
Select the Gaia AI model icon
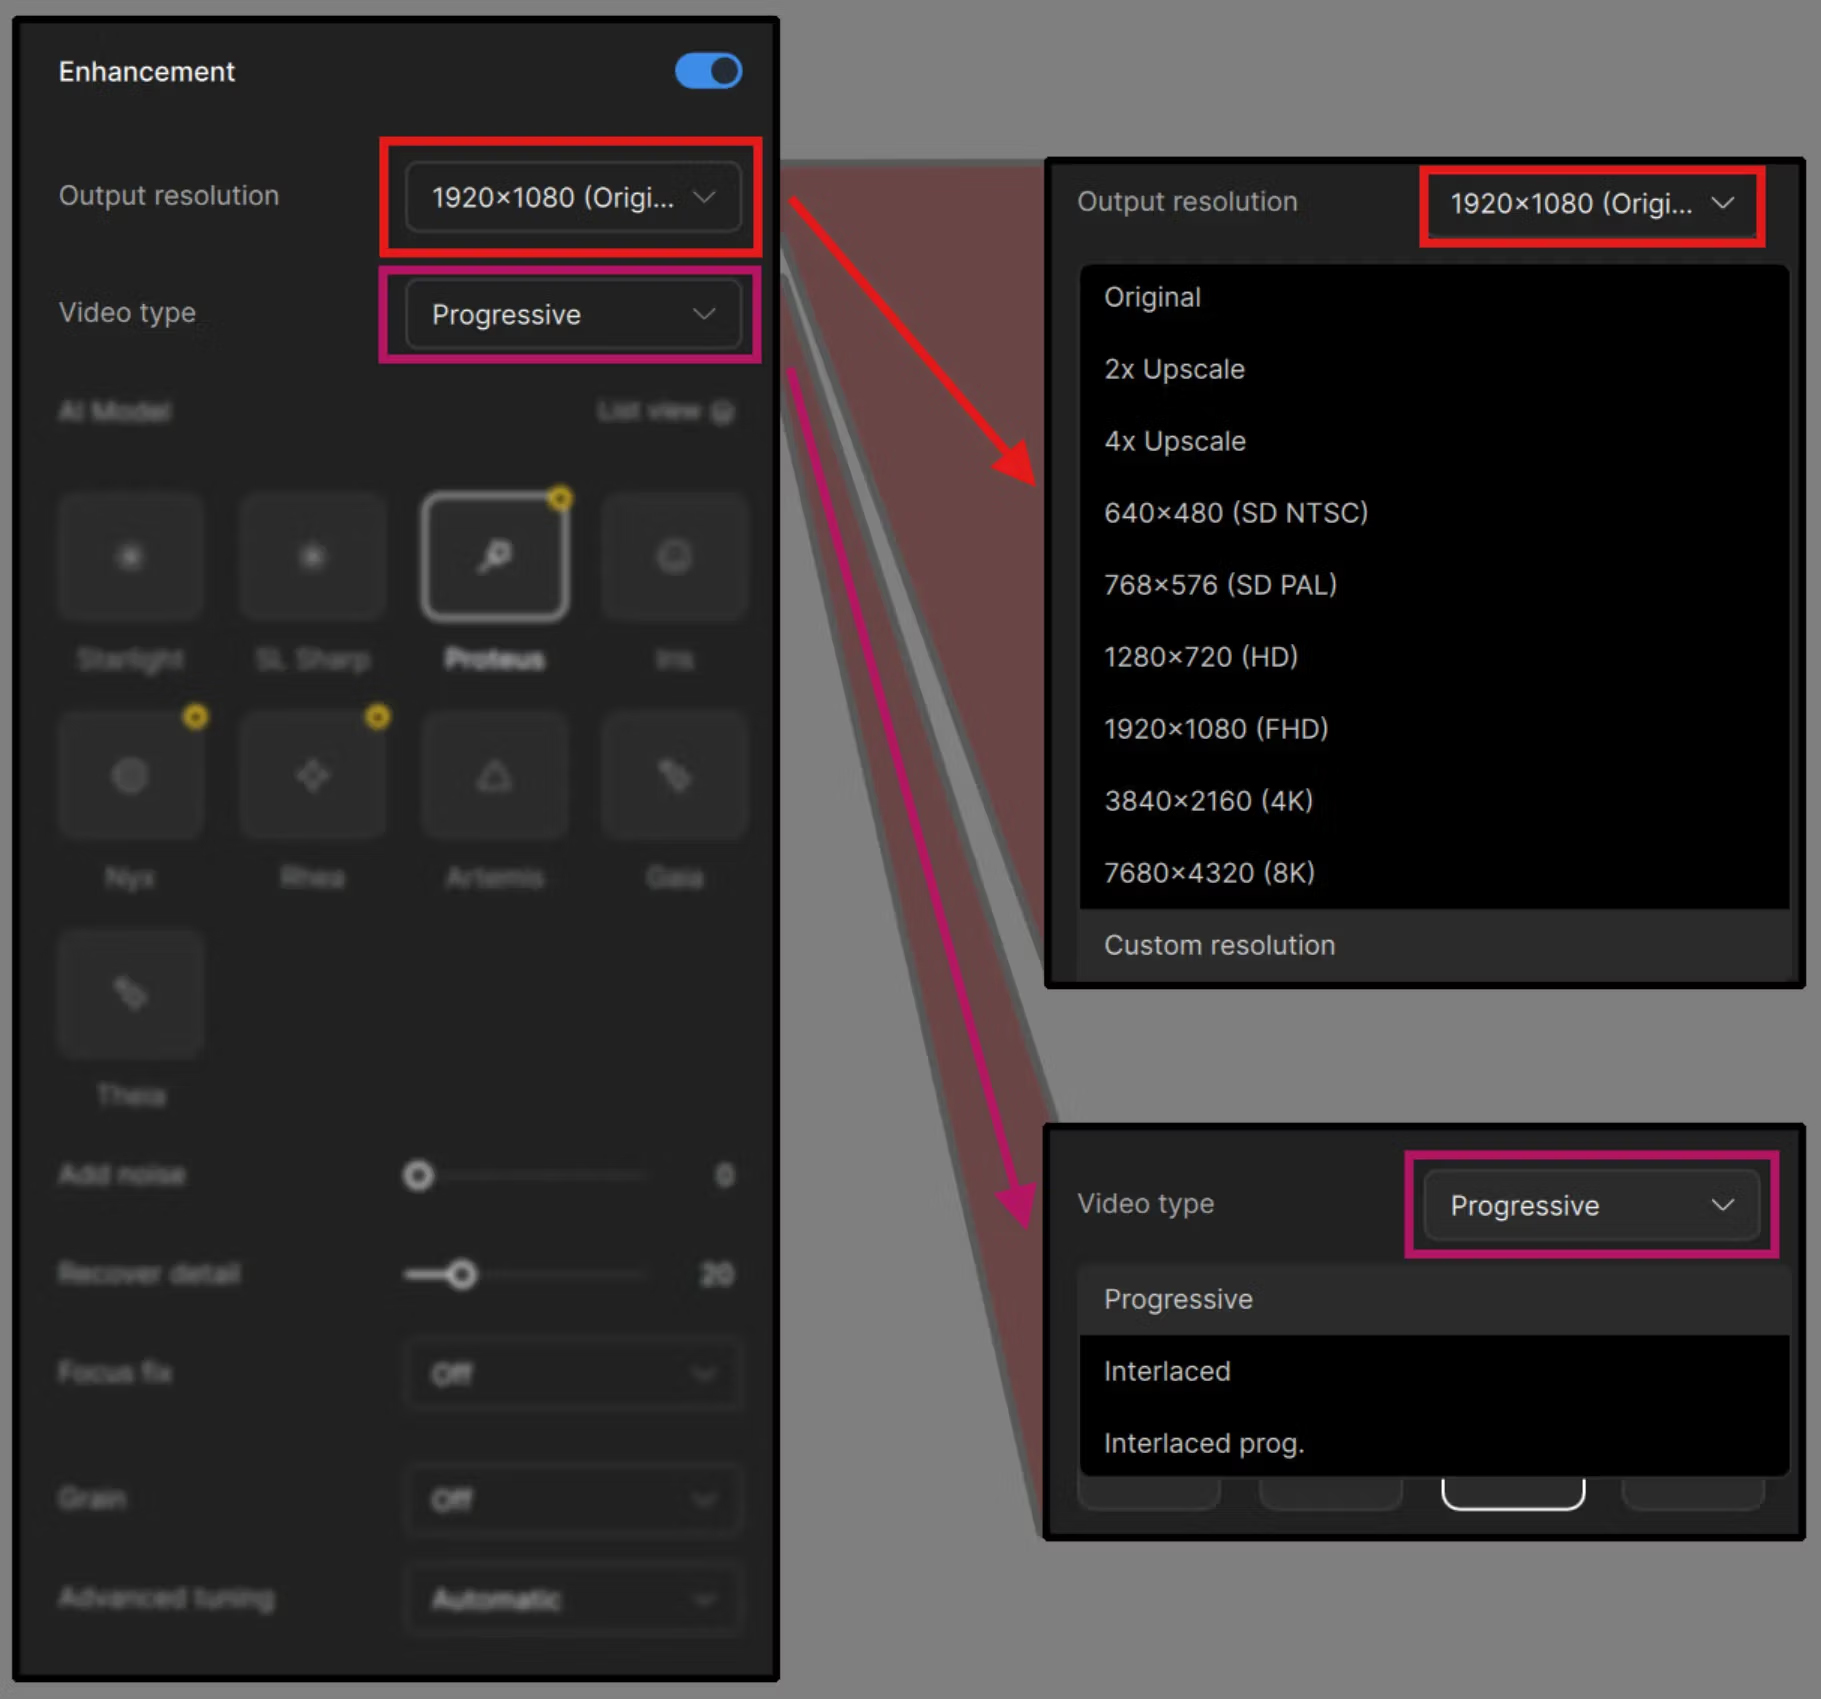tap(674, 775)
